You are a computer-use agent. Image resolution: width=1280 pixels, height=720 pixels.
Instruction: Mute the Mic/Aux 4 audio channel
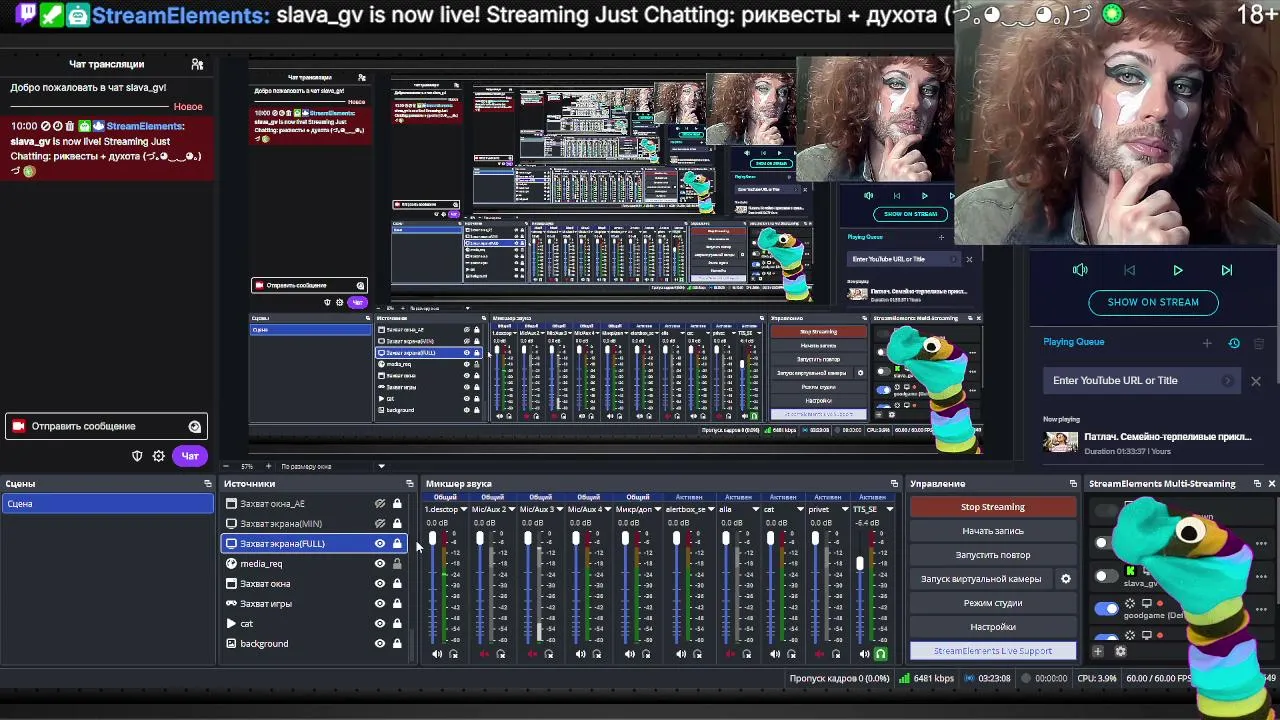click(x=581, y=654)
